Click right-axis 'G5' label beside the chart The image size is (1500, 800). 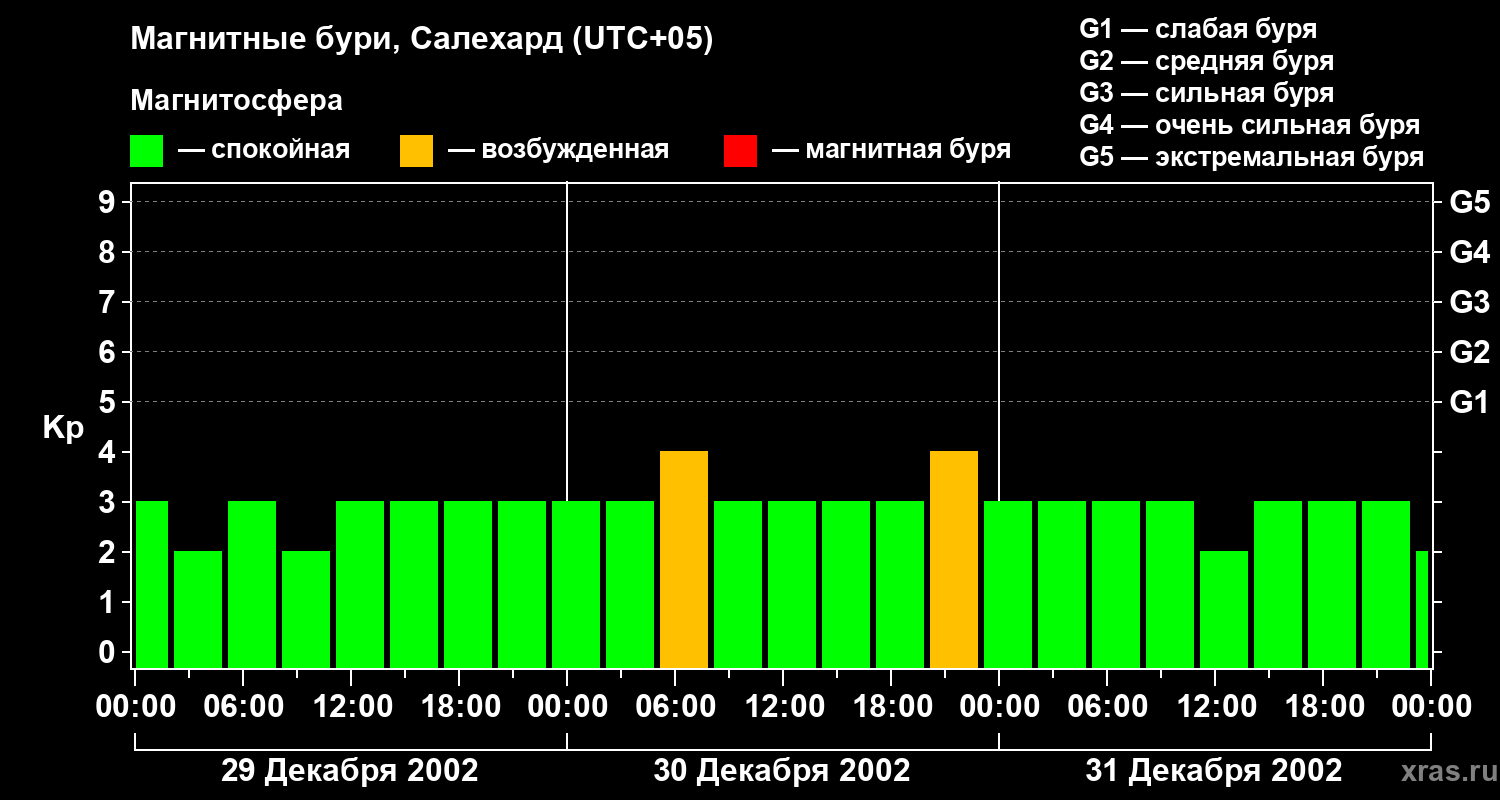click(1470, 202)
